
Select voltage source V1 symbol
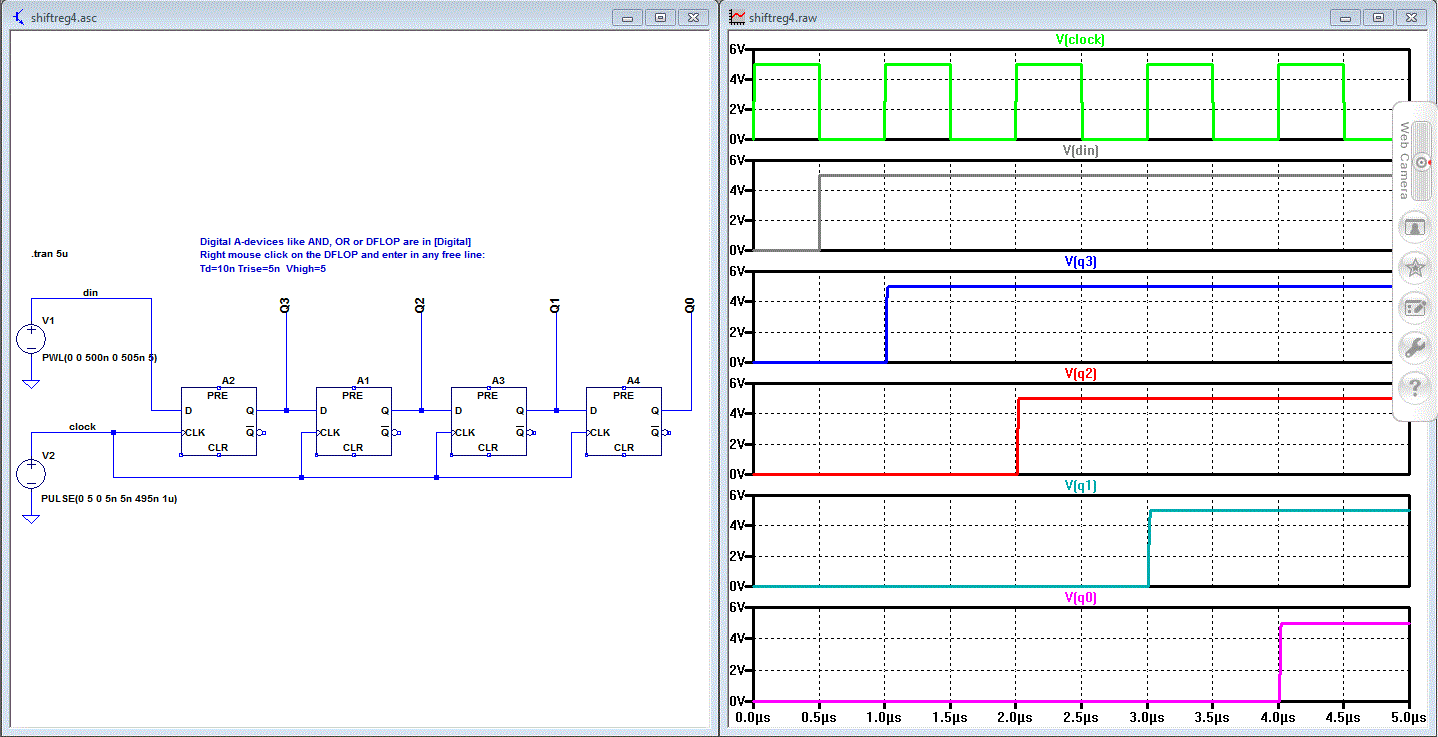pos(31,340)
